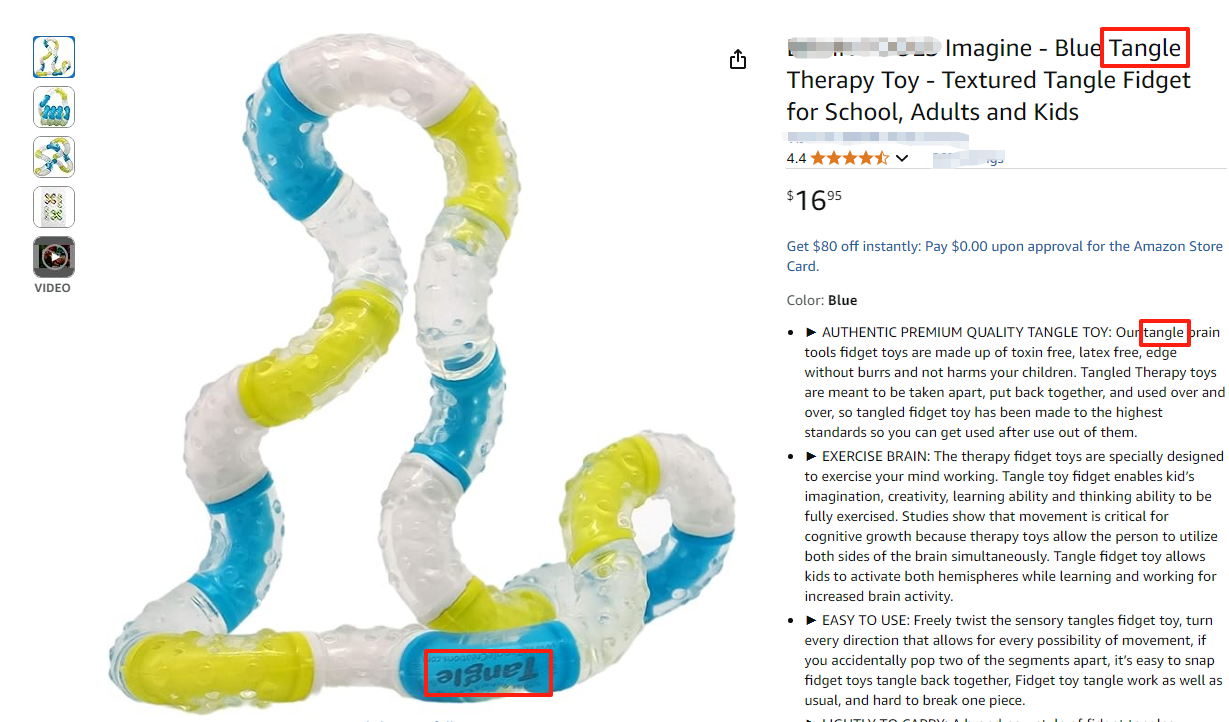Click the $16.95 price
Viewport: 1229px width, 722px height.
(814, 199)
